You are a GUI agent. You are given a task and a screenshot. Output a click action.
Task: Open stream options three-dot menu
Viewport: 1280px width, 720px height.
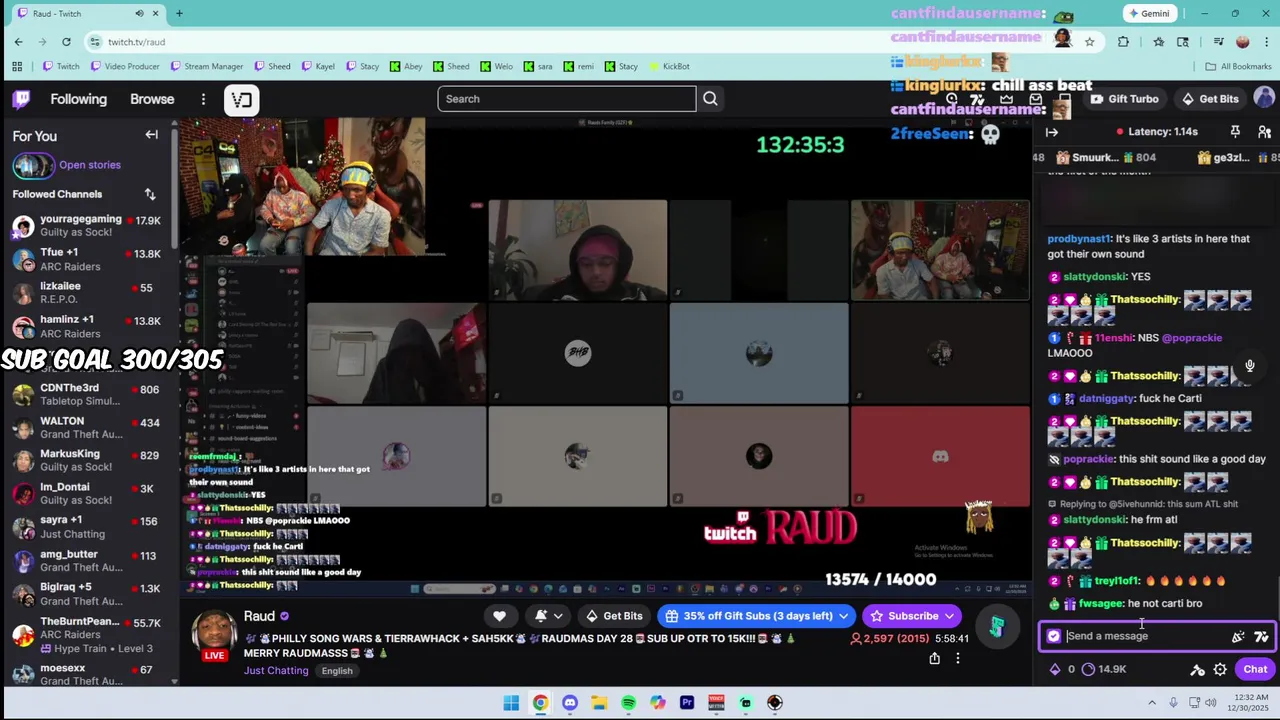click(958, 658)
